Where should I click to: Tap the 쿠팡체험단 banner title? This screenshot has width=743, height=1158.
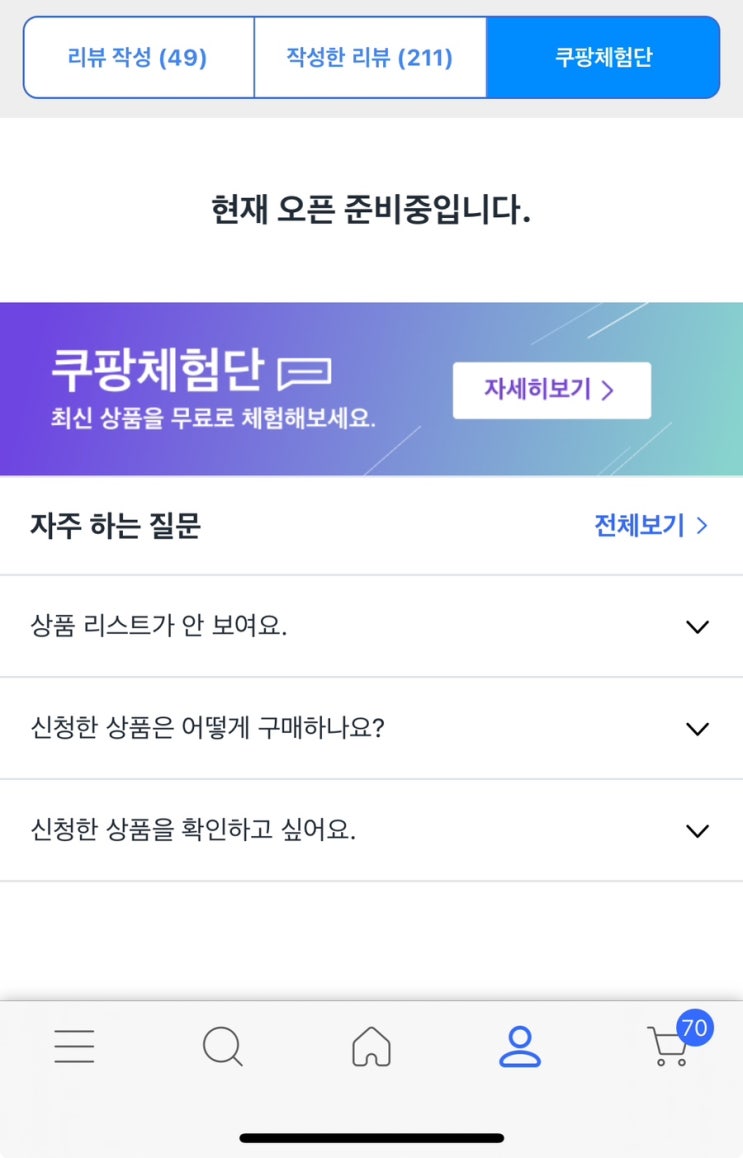(x=157, y=371)
